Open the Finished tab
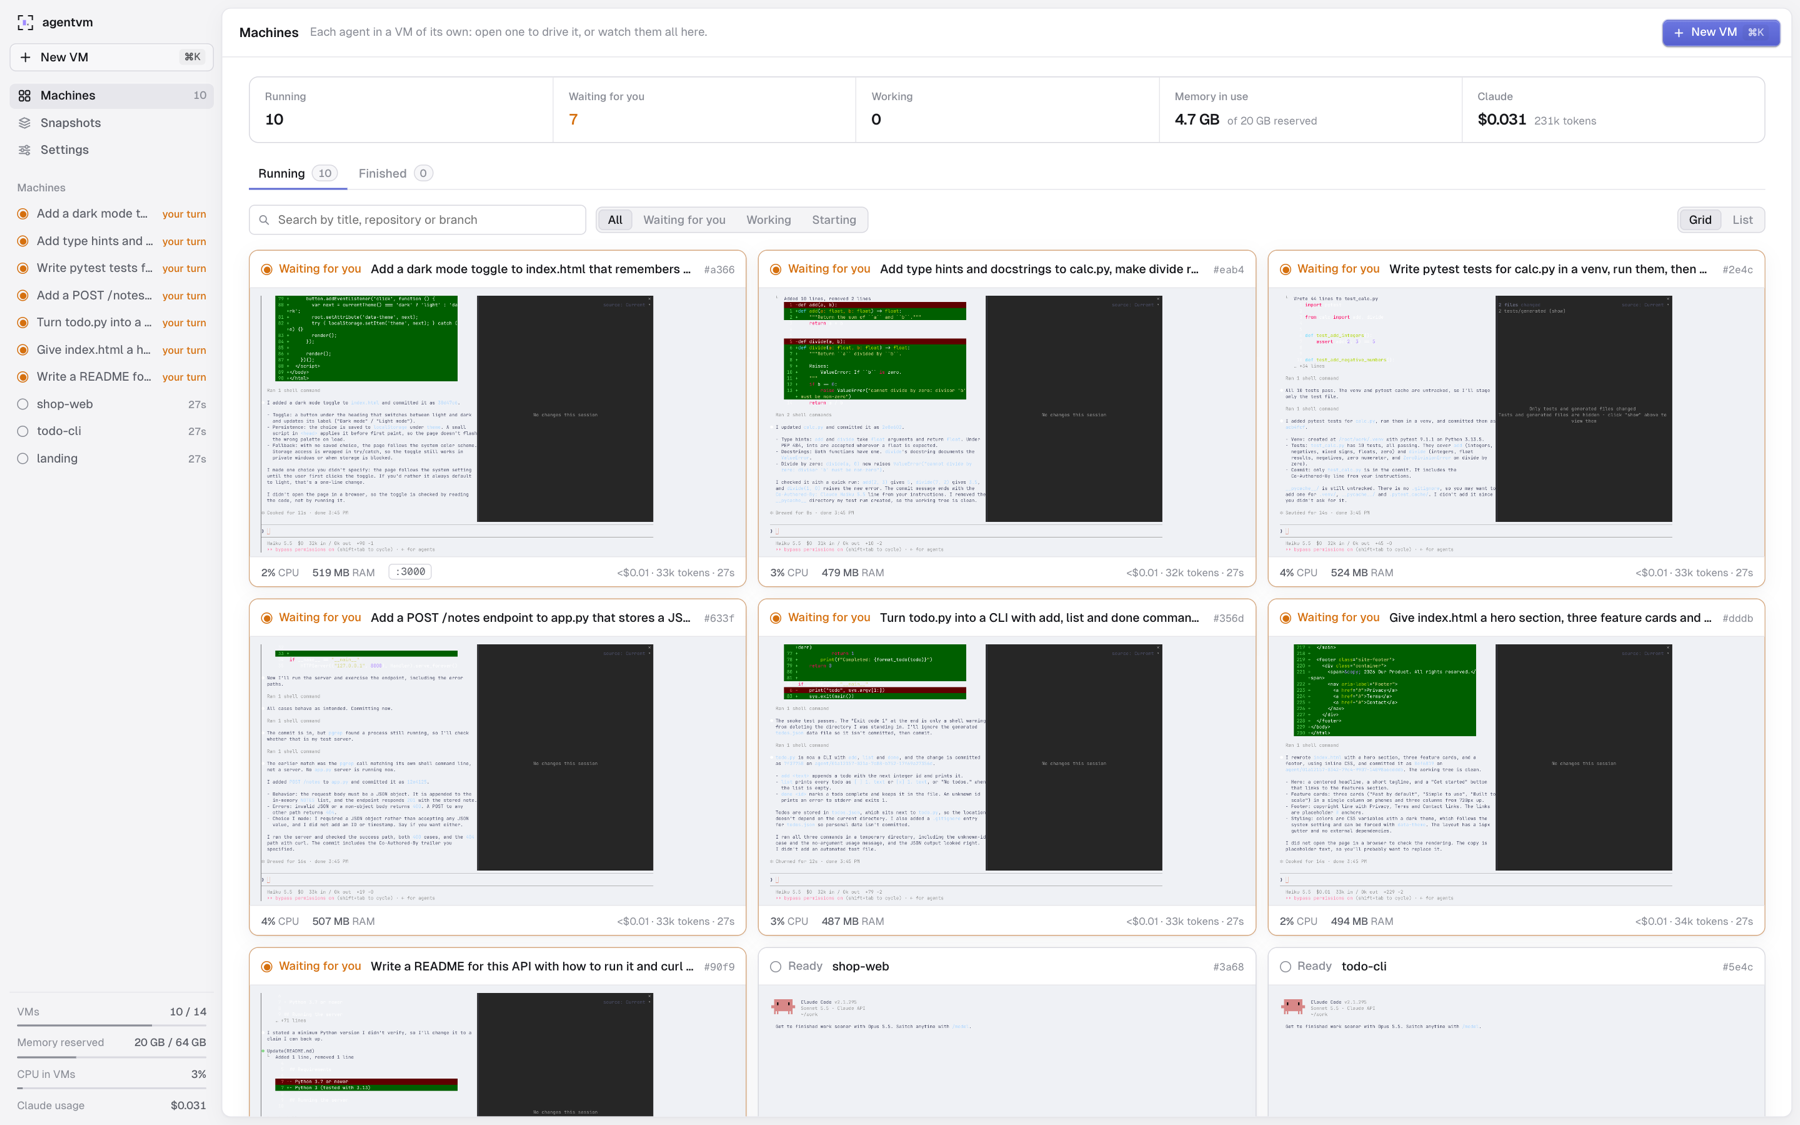The height and width of the screenshot is (1125, 1800). click(395, 174)
